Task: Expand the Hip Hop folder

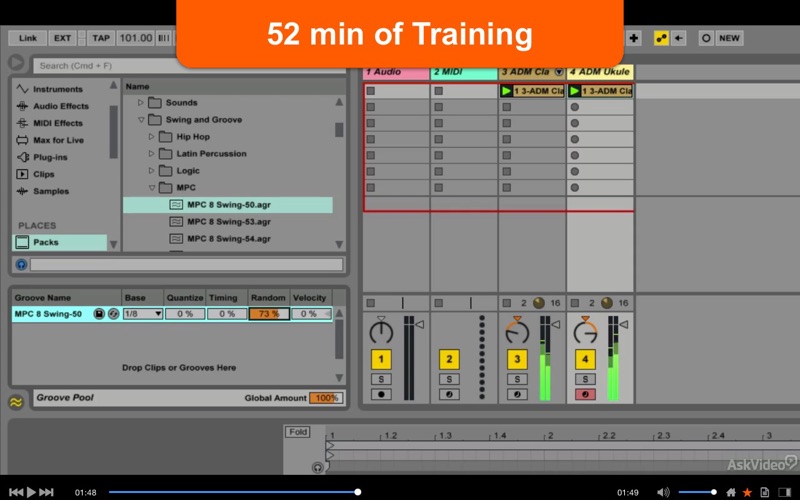Action: click(152, 137)
